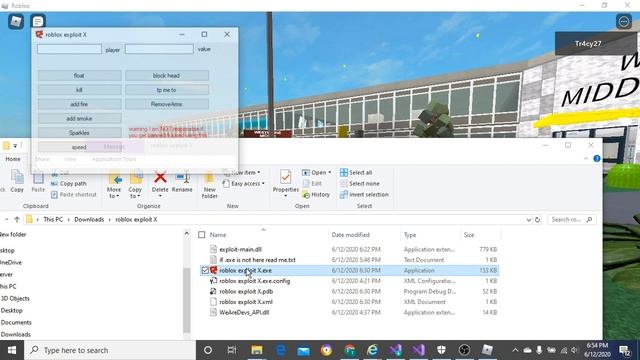The width and height of the screenshot is (640, 360).
Task: Open the Roblox menu logo icon
Action: [16, 21]
